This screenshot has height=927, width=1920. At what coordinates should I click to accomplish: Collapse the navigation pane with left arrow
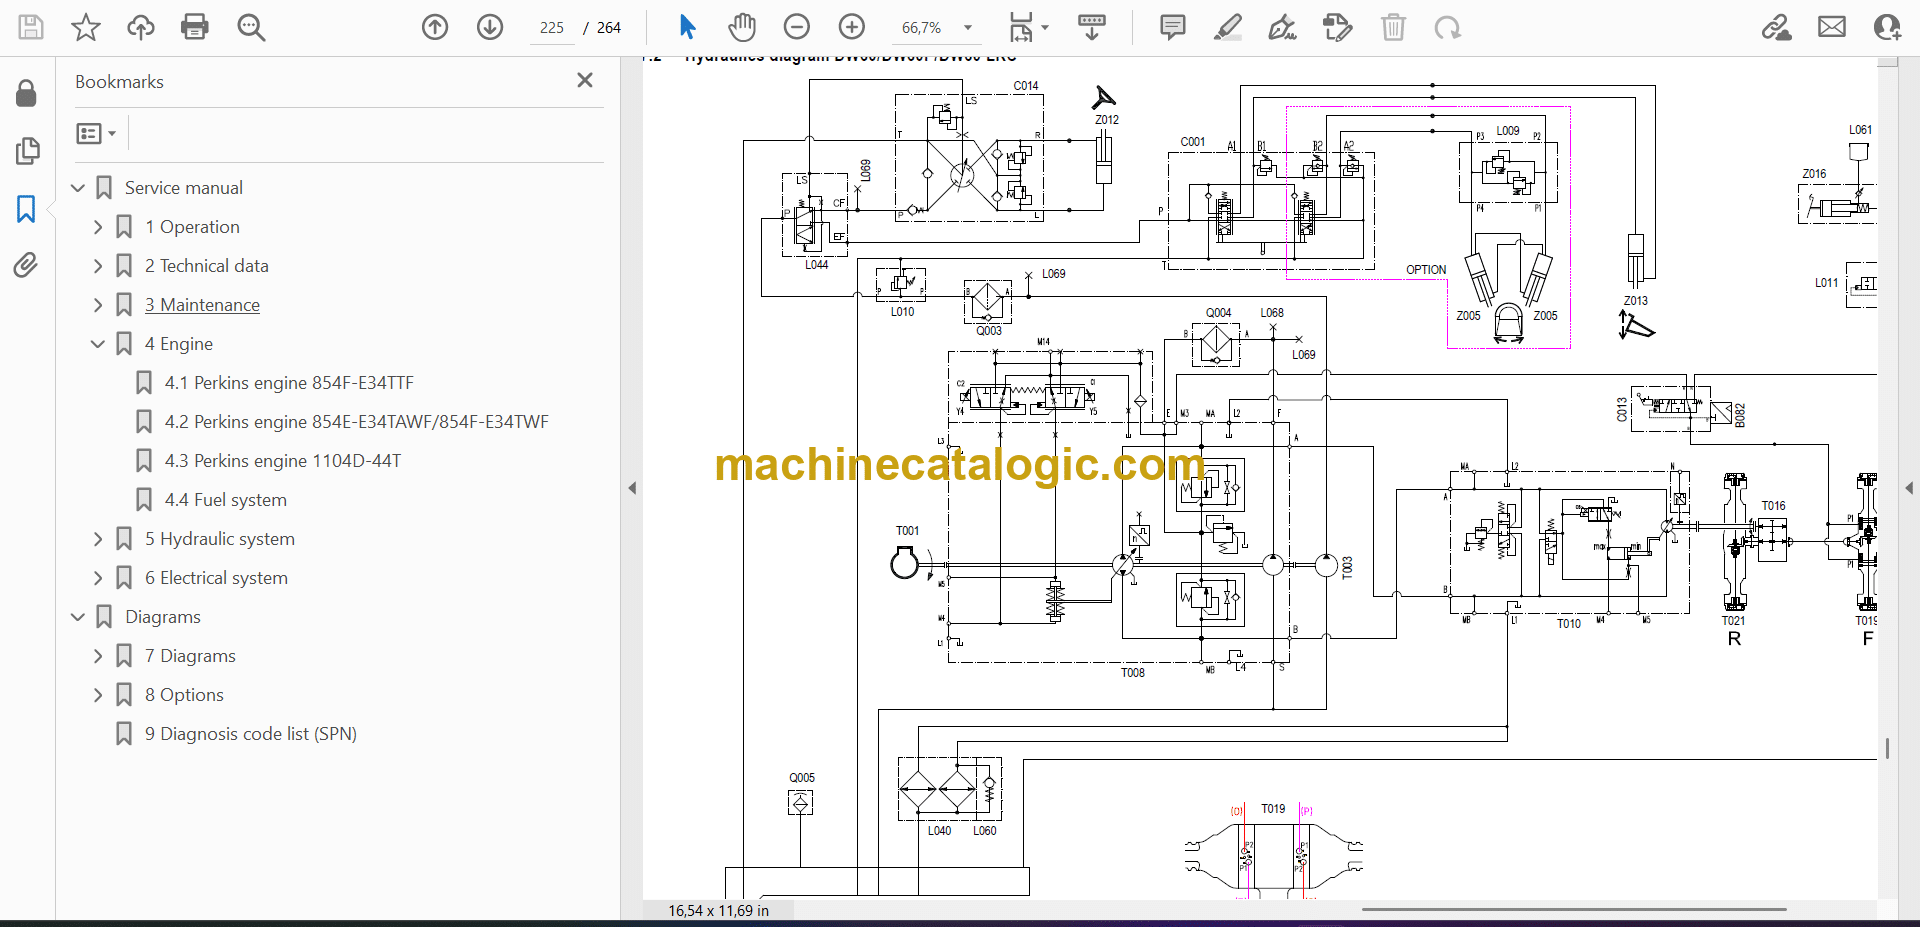(632, 488)
